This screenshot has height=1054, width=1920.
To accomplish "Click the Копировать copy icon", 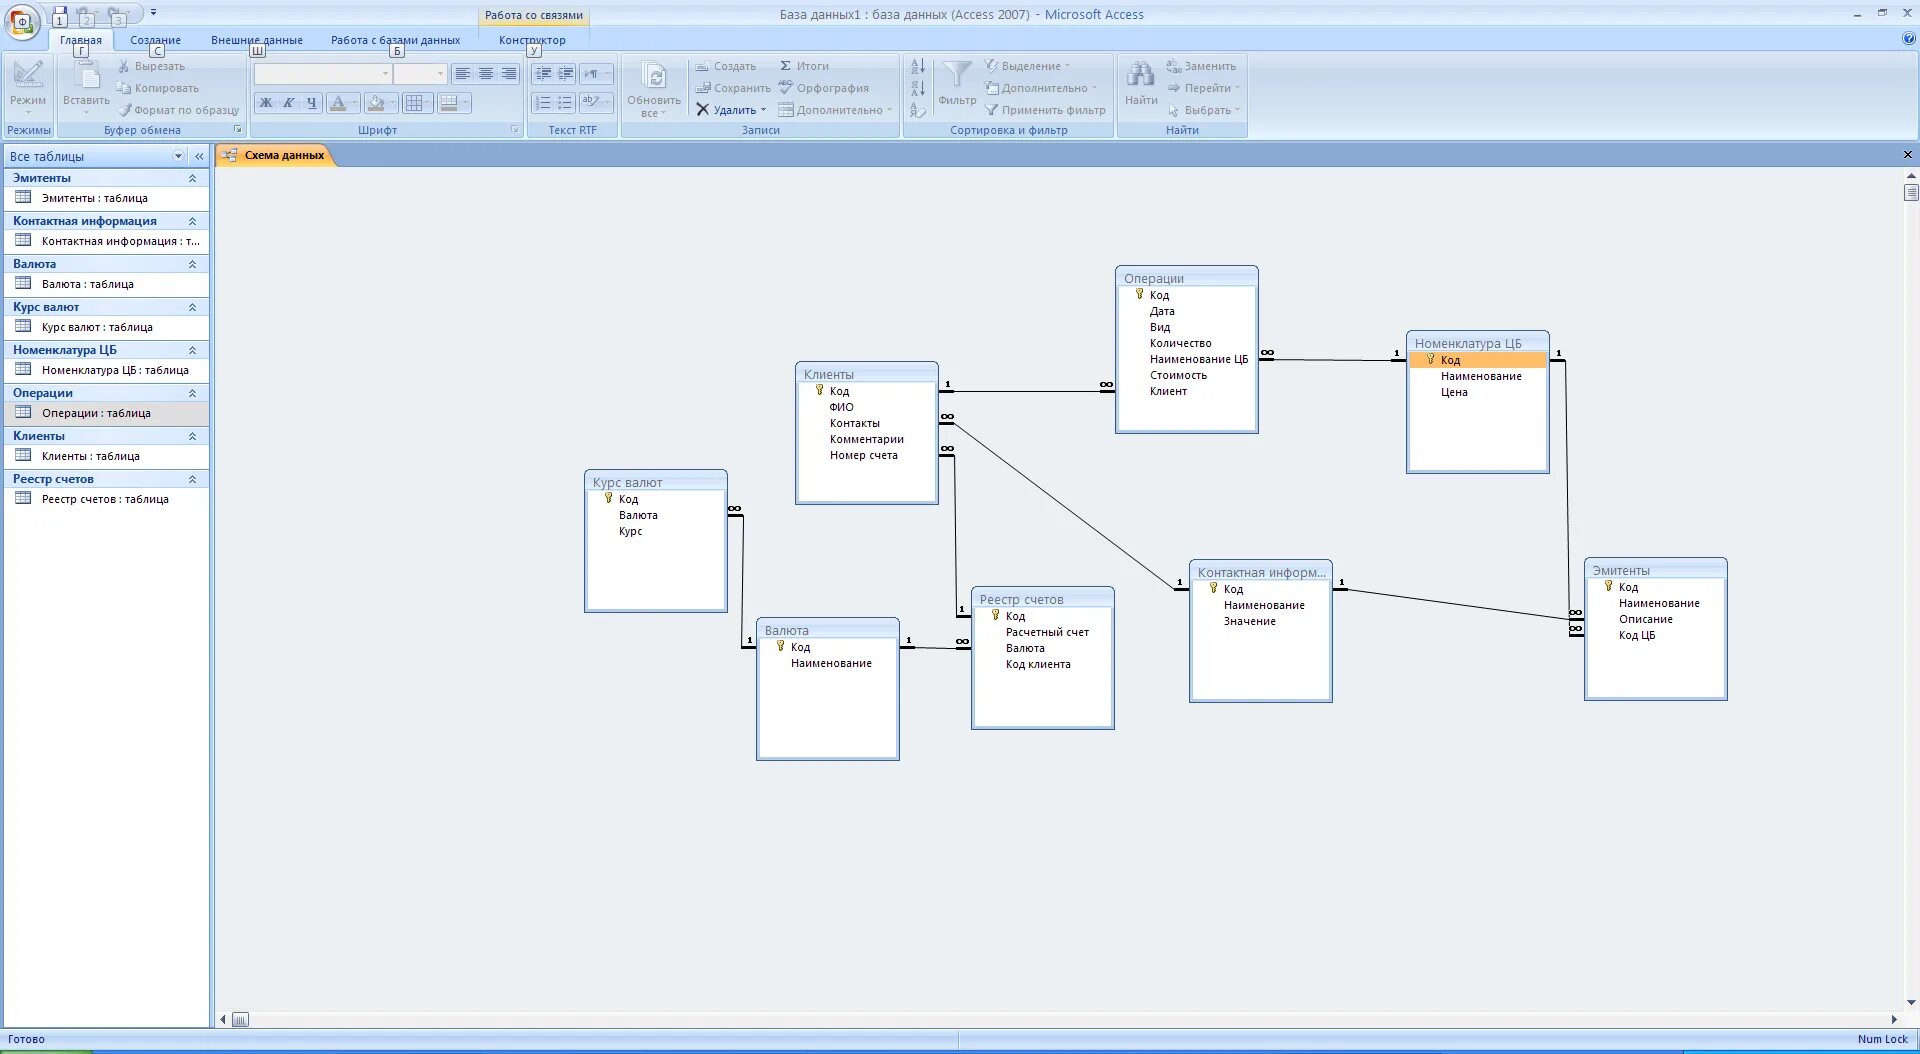I will tap(124, 88).
